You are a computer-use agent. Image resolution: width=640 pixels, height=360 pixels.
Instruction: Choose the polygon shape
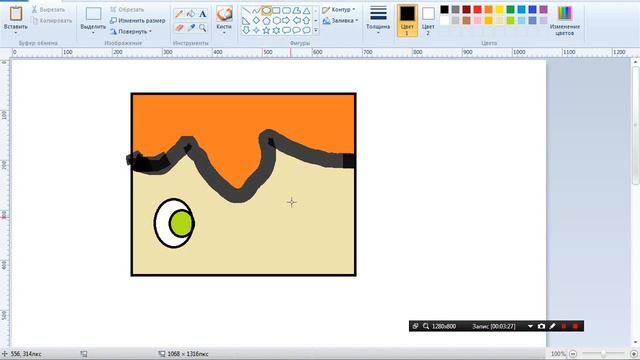(x=296, y=11)
